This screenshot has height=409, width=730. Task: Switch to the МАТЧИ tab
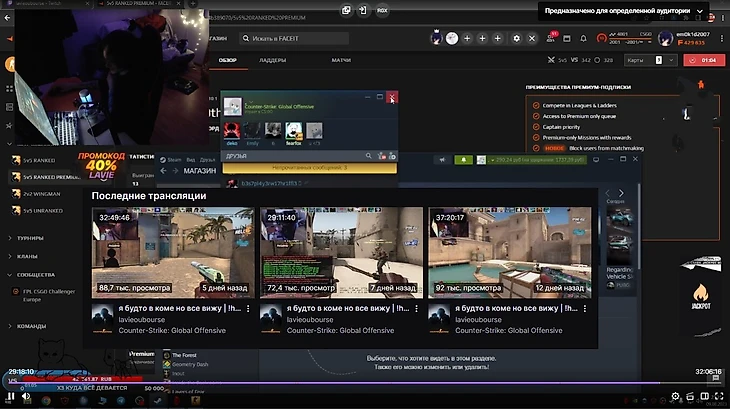pos(341,61)
